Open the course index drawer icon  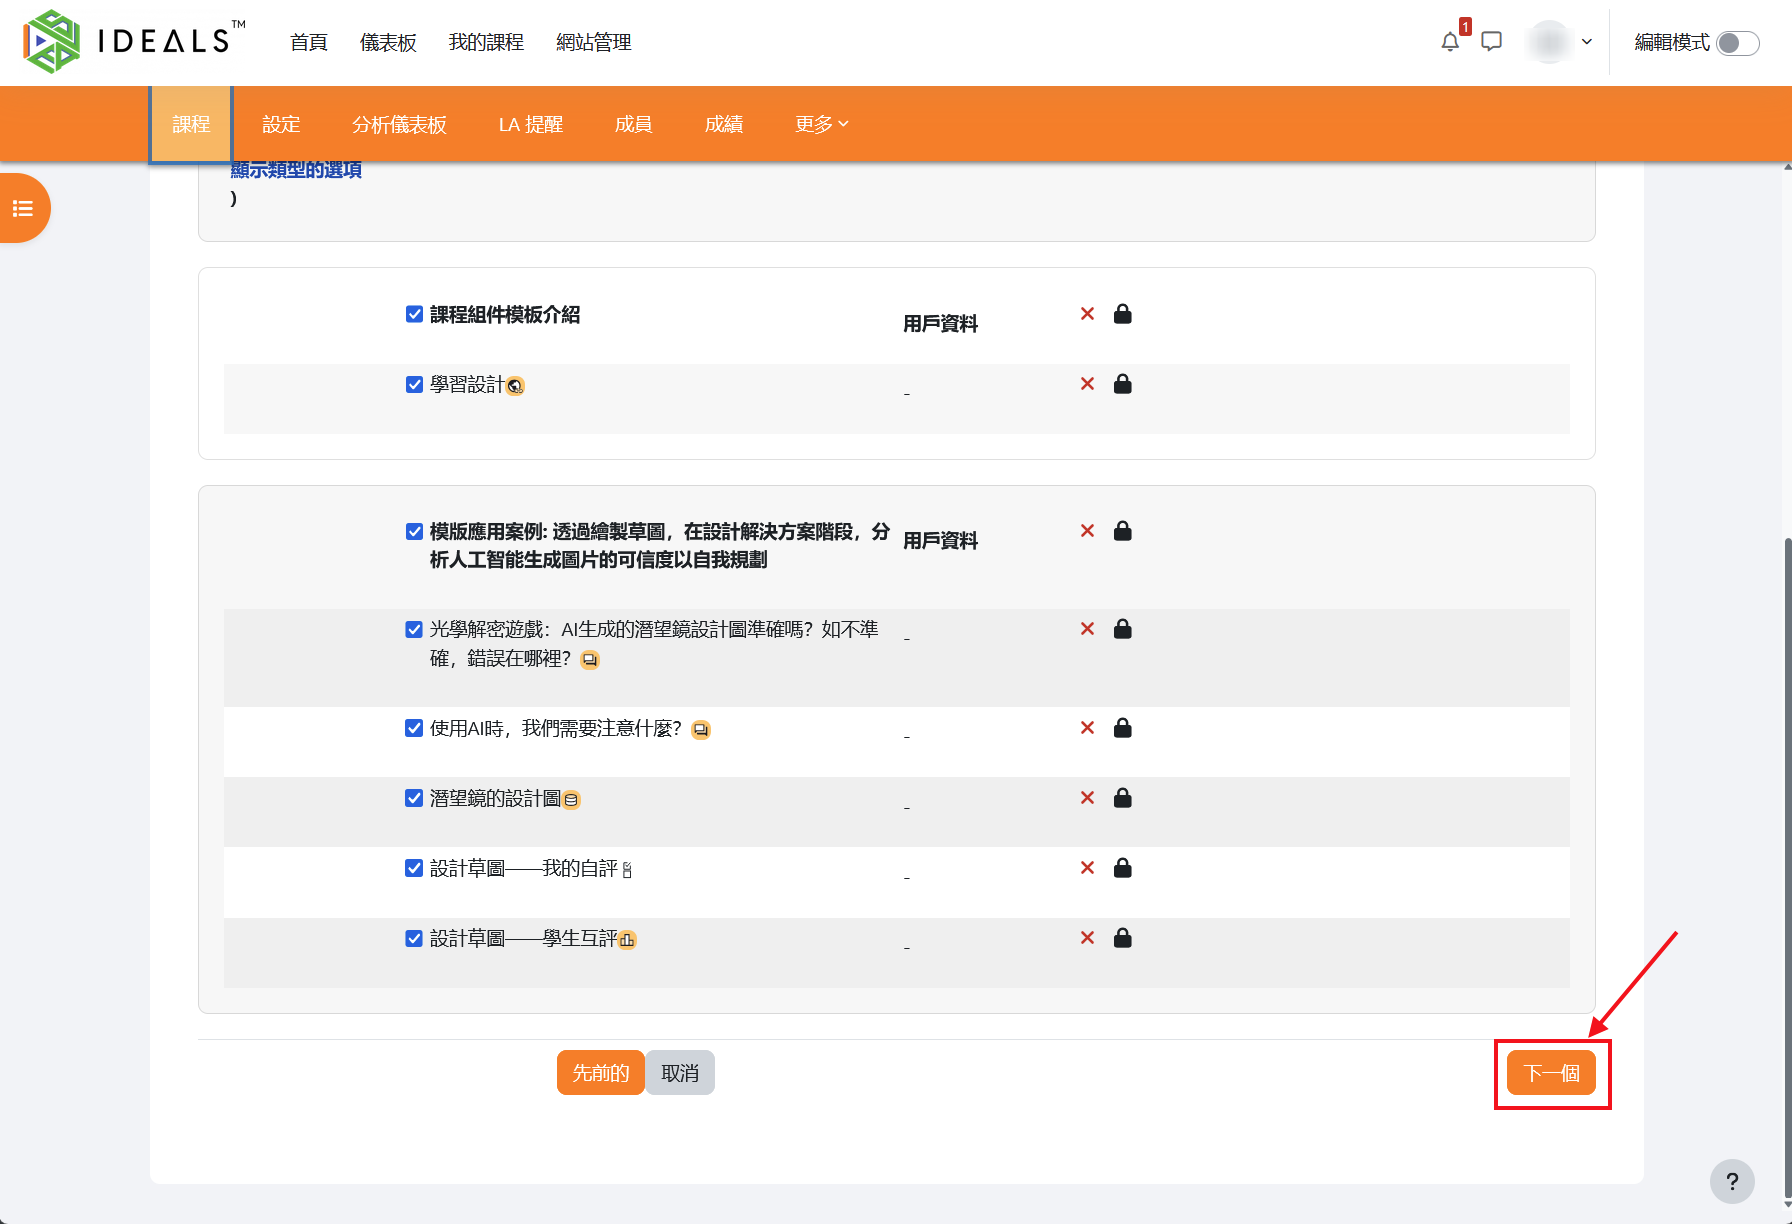click(x=23, y=208)
